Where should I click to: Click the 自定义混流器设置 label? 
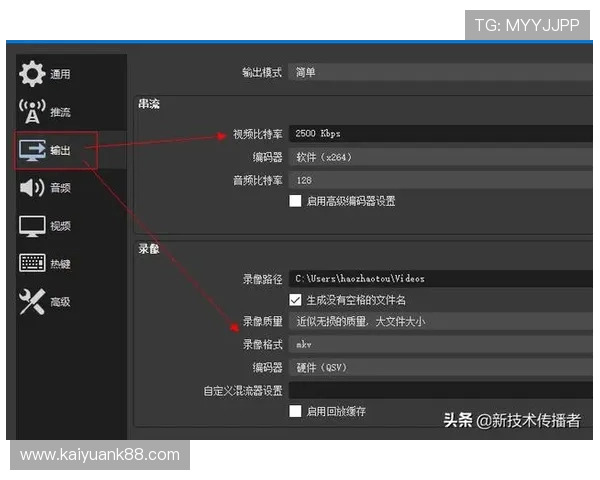243,391
